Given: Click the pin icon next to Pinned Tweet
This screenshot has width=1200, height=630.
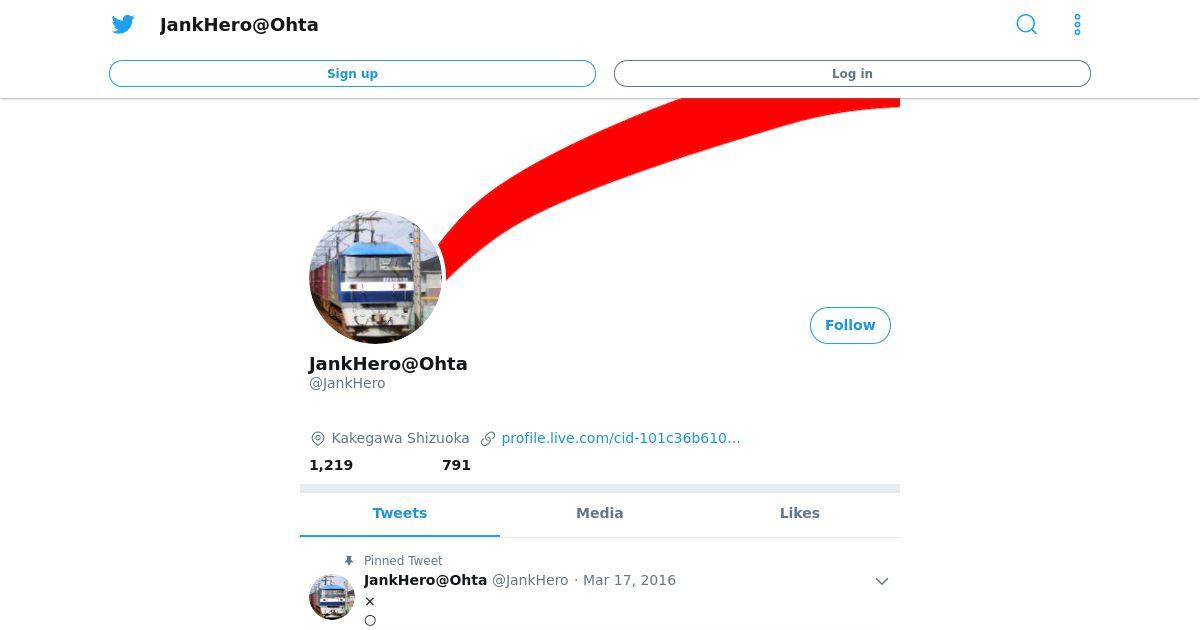Looking at the screenshot, I should (348, 561).
